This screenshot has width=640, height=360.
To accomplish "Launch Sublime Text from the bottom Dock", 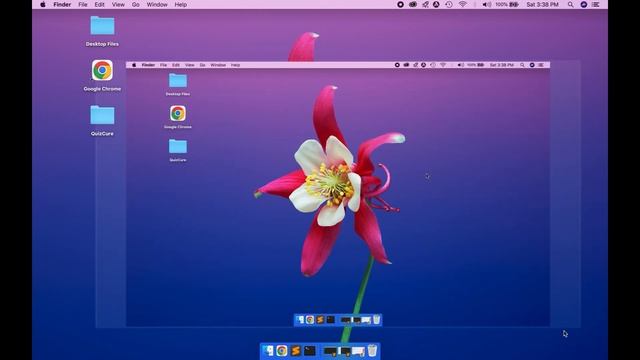I will point(296,351).
